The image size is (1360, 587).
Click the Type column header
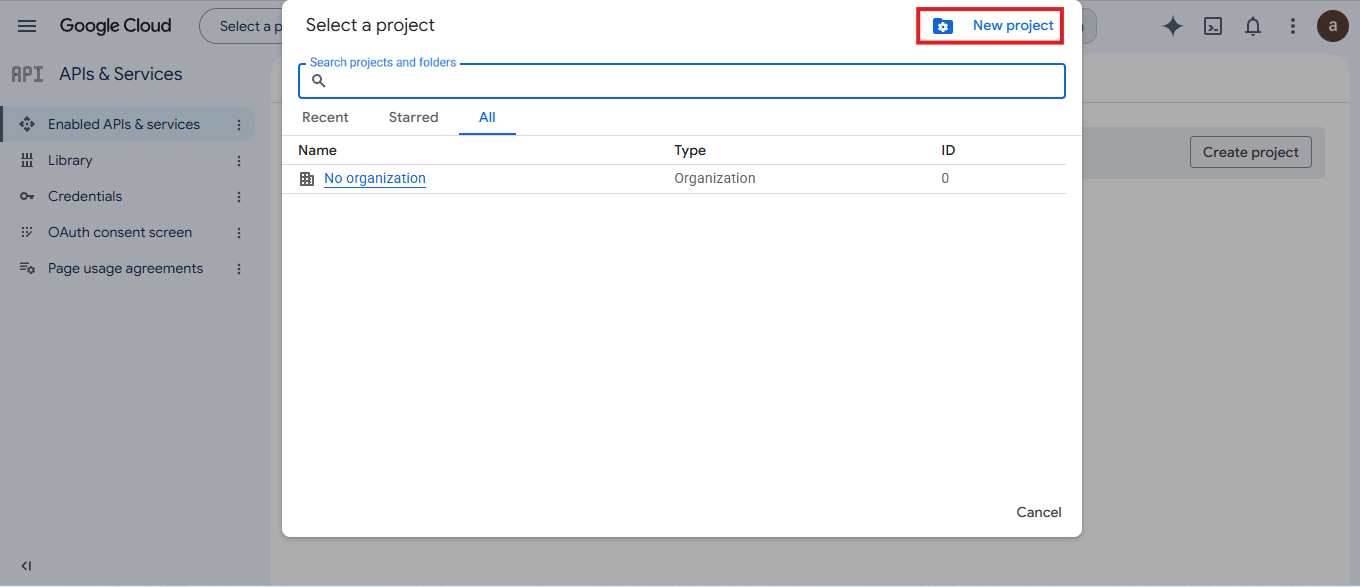(x=690, y=150)
